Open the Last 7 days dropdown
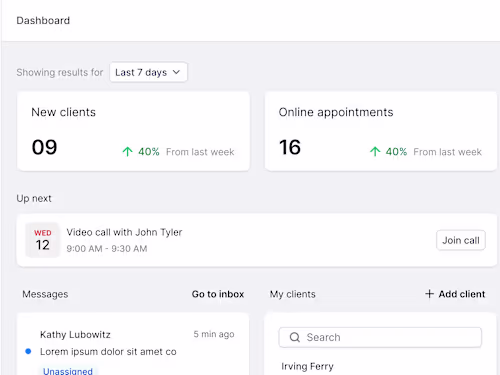500x375 pixels. point(148,72)
